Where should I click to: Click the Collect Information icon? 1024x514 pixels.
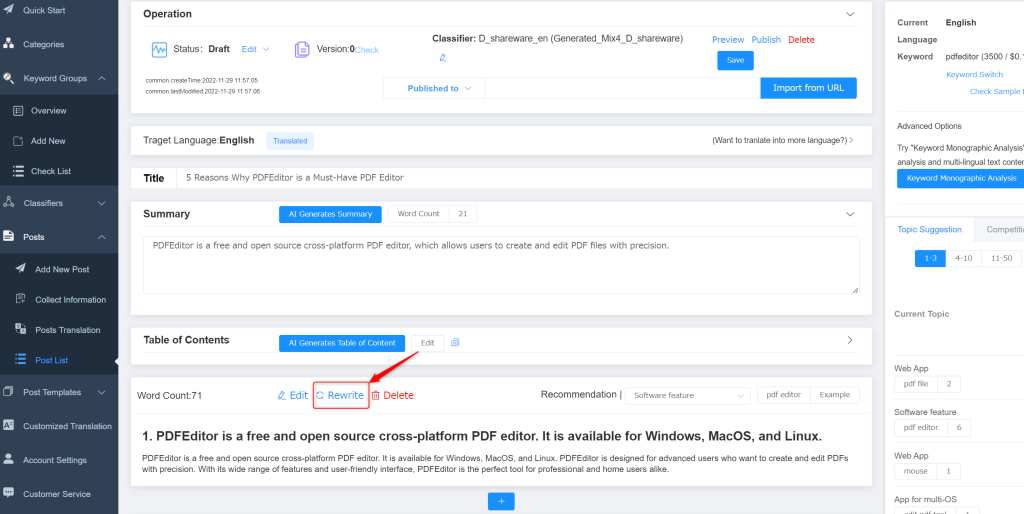tap(21, 299)
